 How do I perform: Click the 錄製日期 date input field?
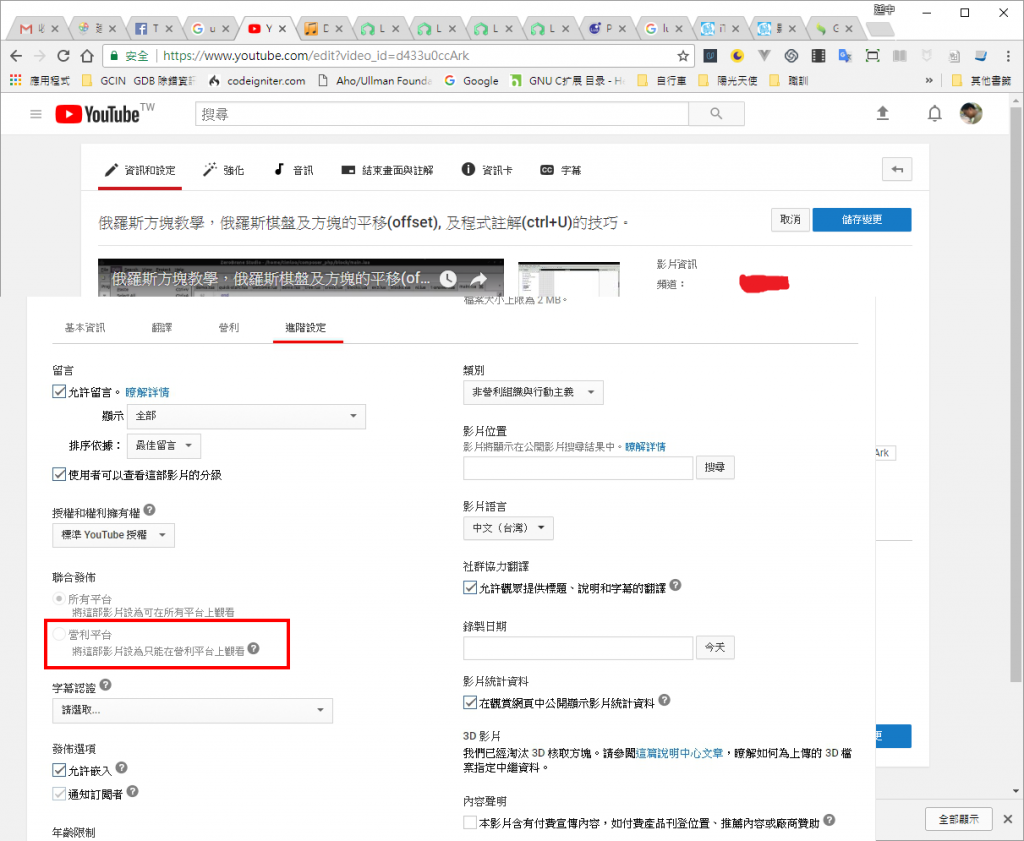coord(578,648)
